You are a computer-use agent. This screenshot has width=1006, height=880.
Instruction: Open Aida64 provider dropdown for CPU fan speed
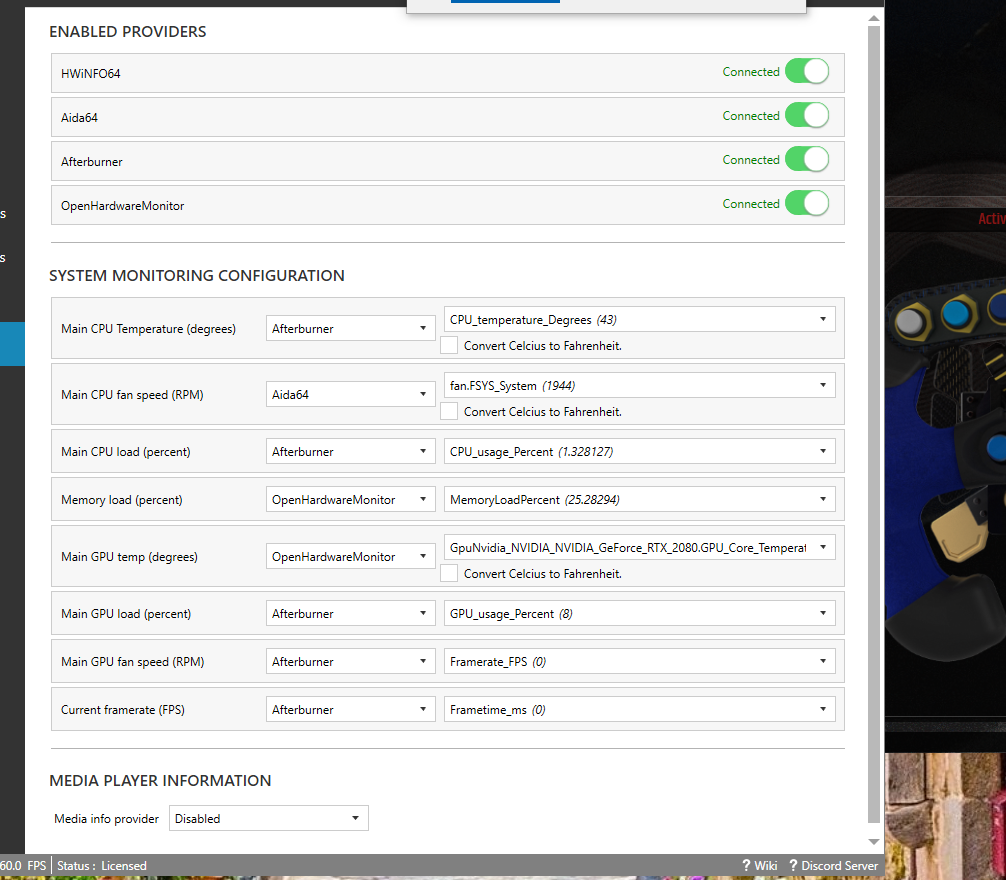(x=350, y=394)
